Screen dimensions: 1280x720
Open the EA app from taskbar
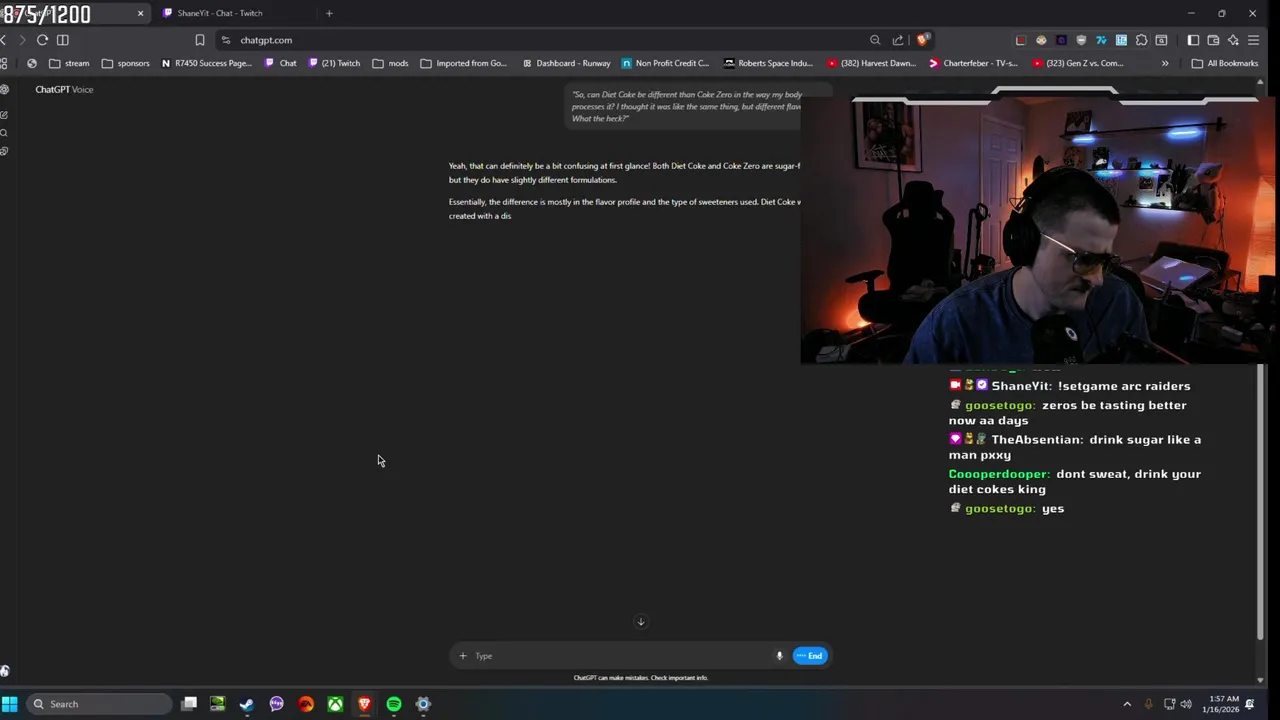[x=306, y=704]
